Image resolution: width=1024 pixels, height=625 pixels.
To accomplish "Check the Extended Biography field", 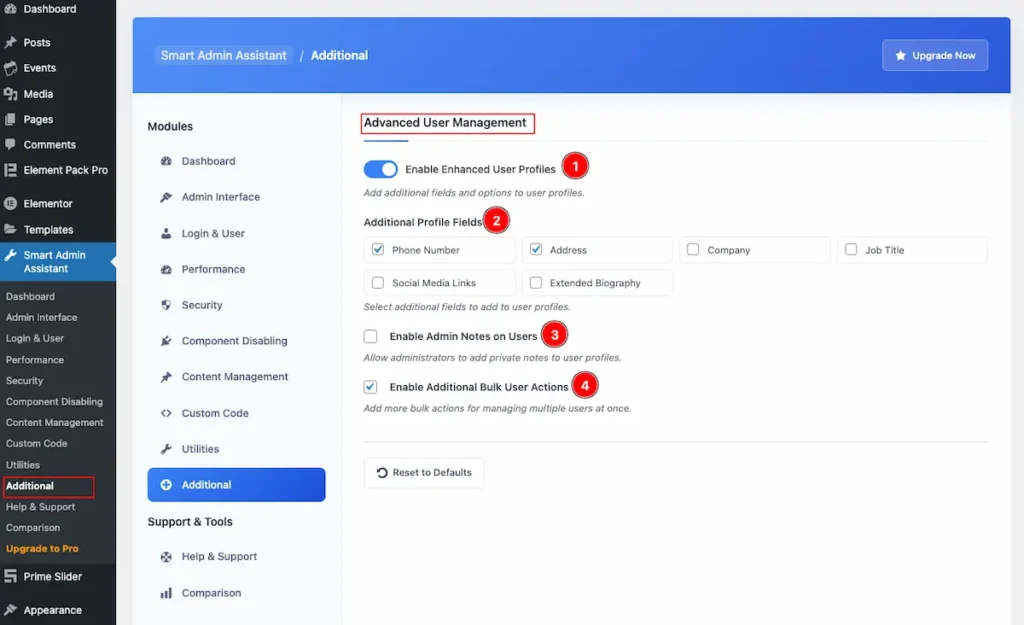I will click(536, 283).
